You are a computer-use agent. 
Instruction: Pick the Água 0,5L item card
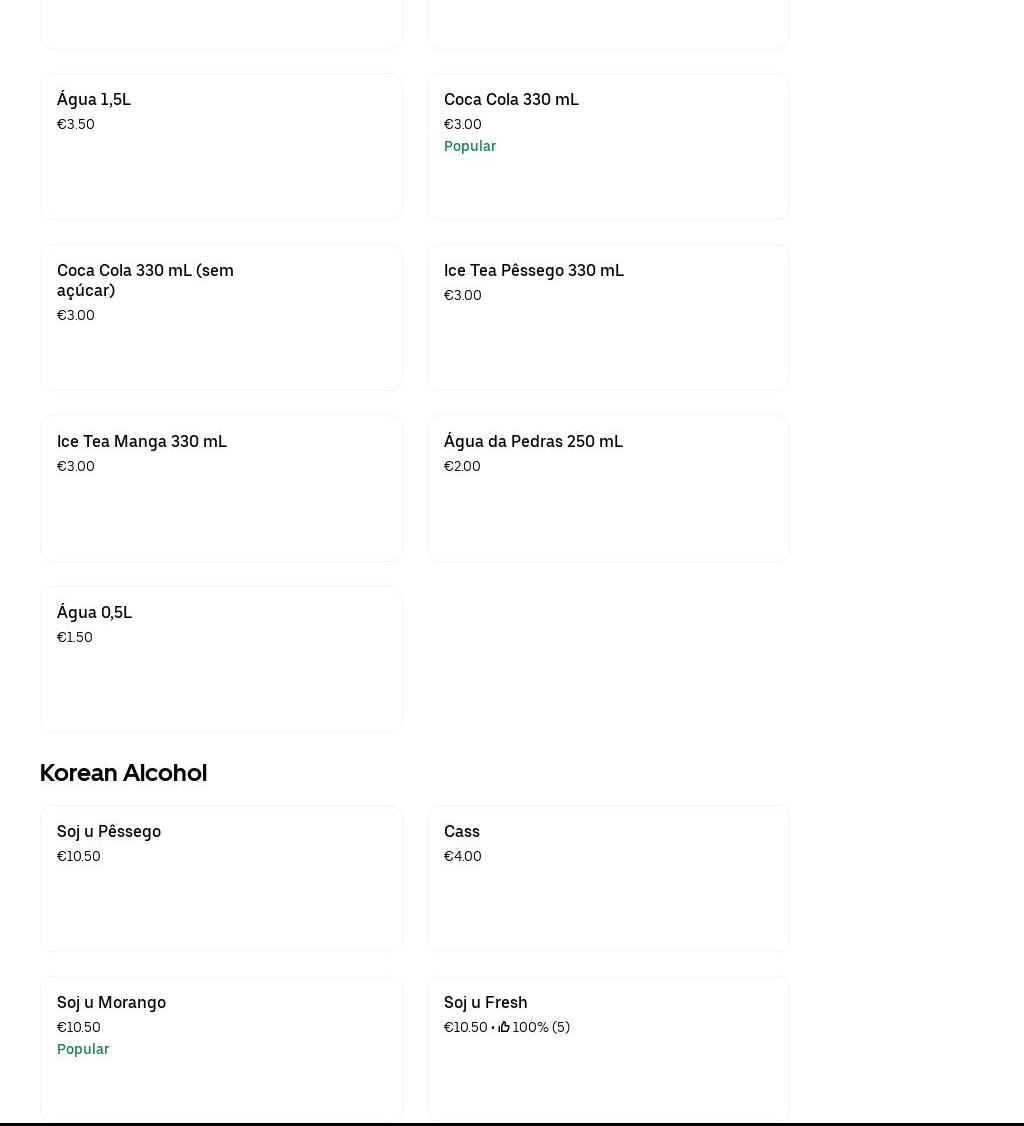coord(221,659)
